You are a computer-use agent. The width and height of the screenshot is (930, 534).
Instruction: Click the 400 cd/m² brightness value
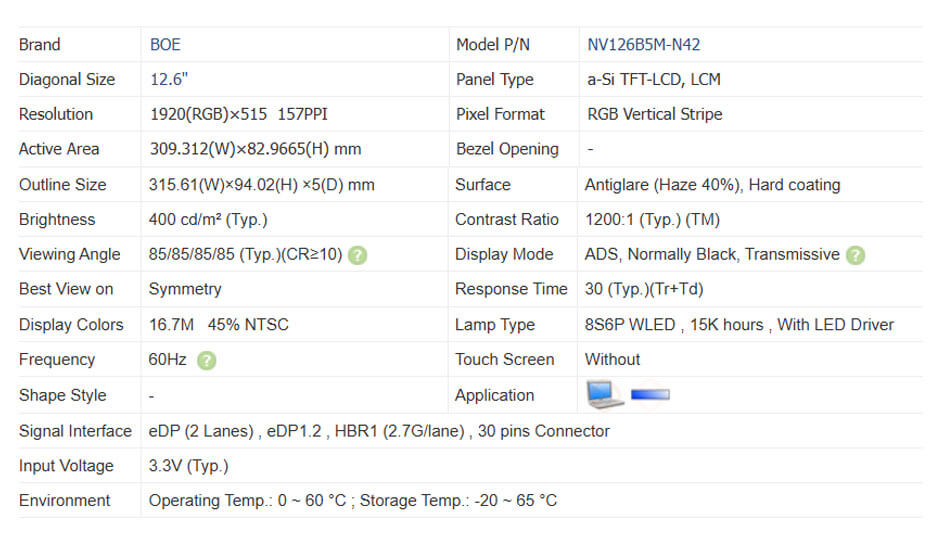pyautogui.click(x=208, y=220)
